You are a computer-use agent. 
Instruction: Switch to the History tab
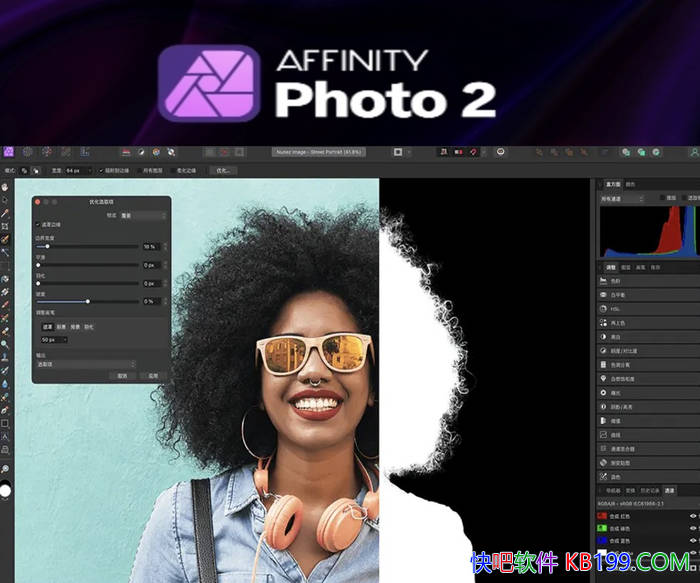tap(650, 491)
